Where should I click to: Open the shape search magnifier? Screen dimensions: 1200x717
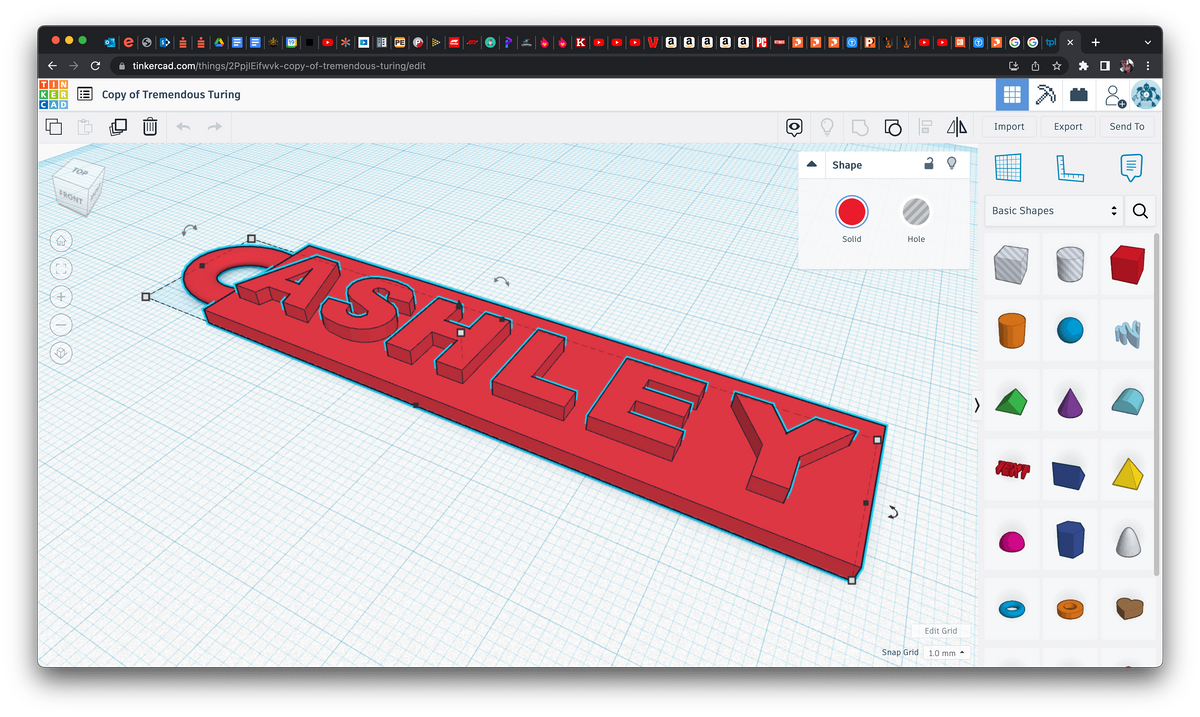click(x=1140, y=211)
